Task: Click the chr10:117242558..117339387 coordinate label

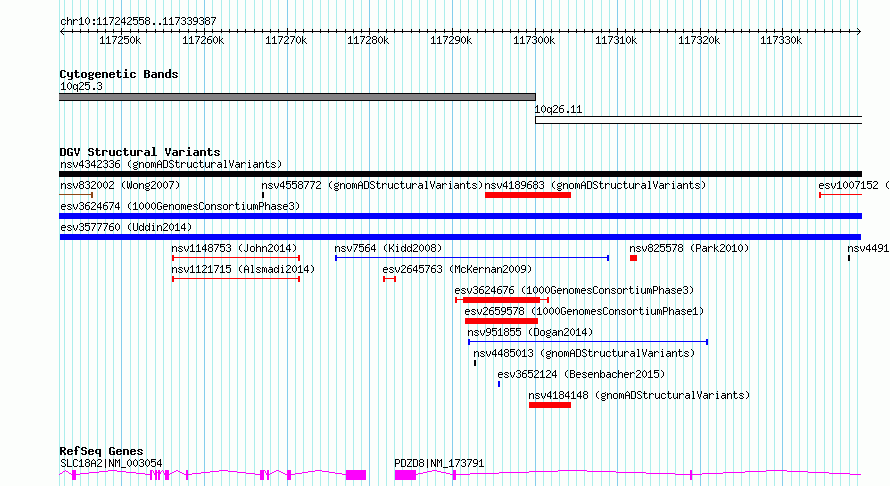Action: coord(138,21)
